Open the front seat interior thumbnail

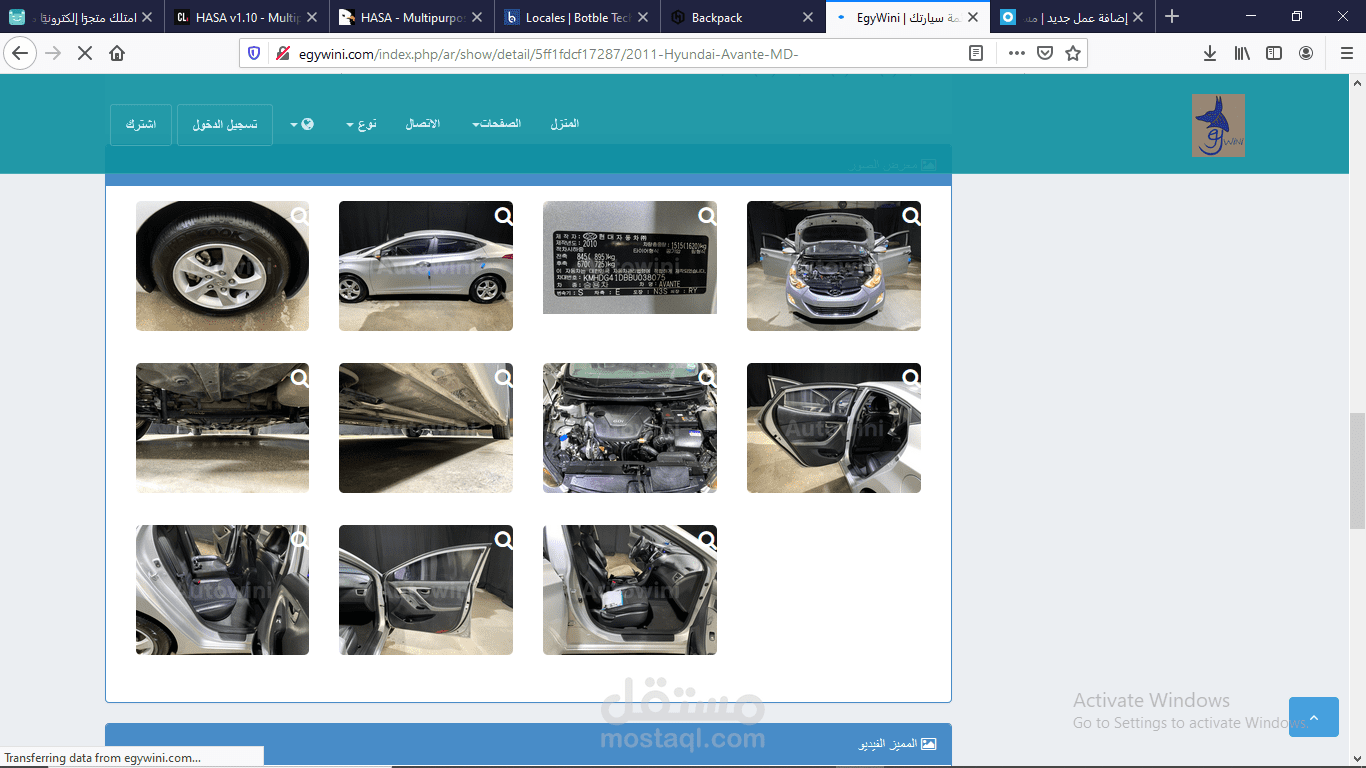(630, 590)
